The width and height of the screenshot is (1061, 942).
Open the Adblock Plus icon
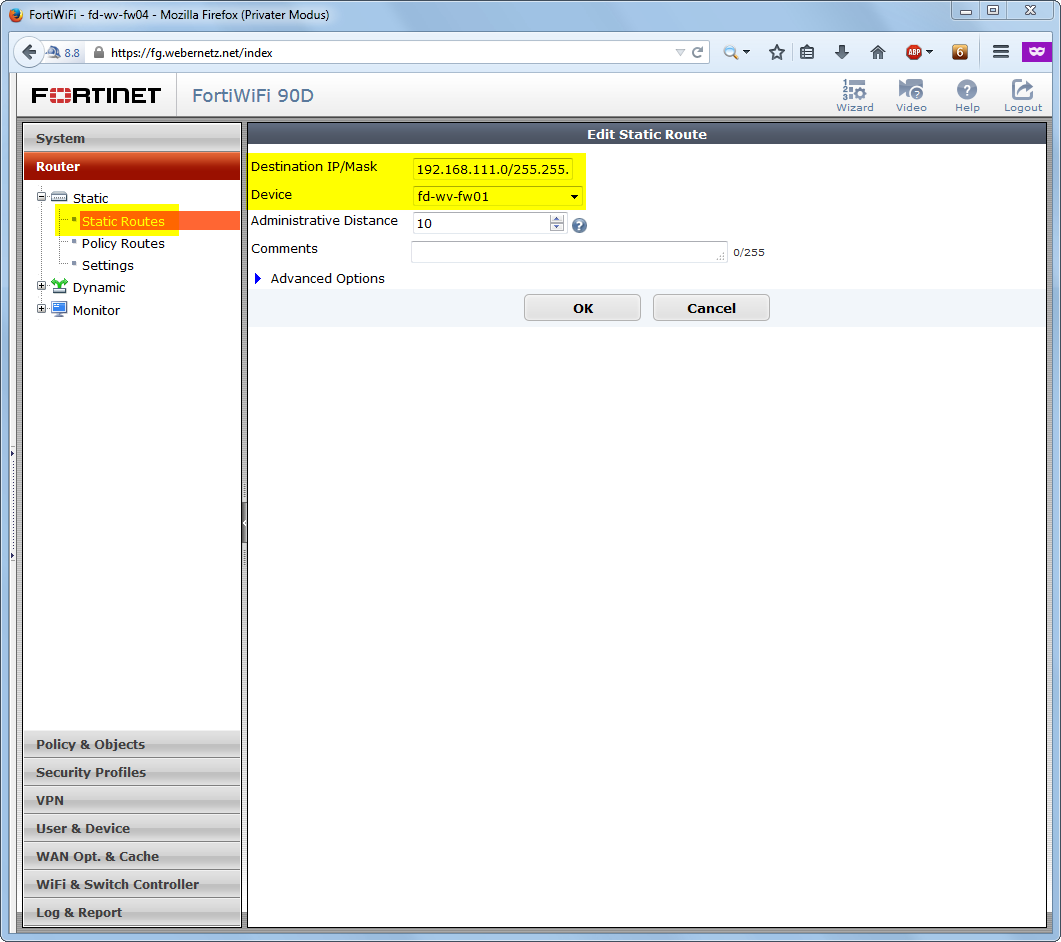pyautogui.click(x=913, y=52)
